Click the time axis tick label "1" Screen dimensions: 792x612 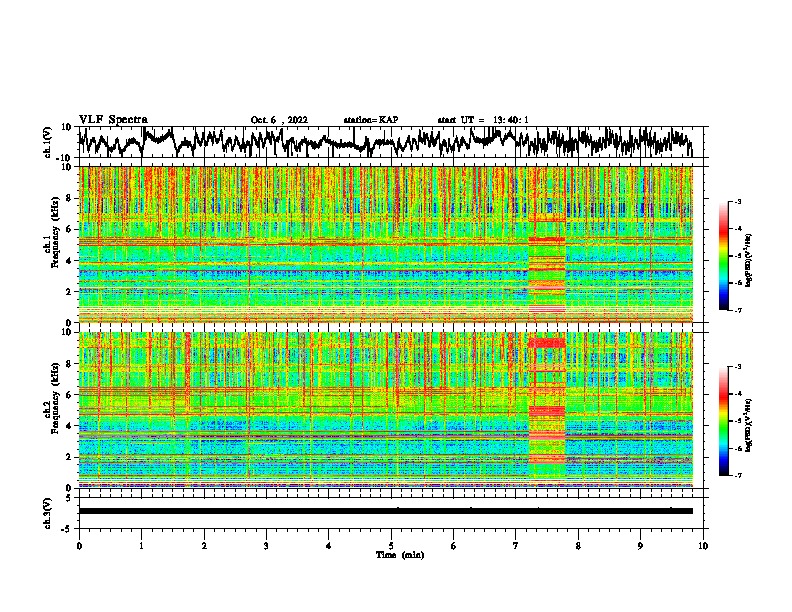[141, 546]
